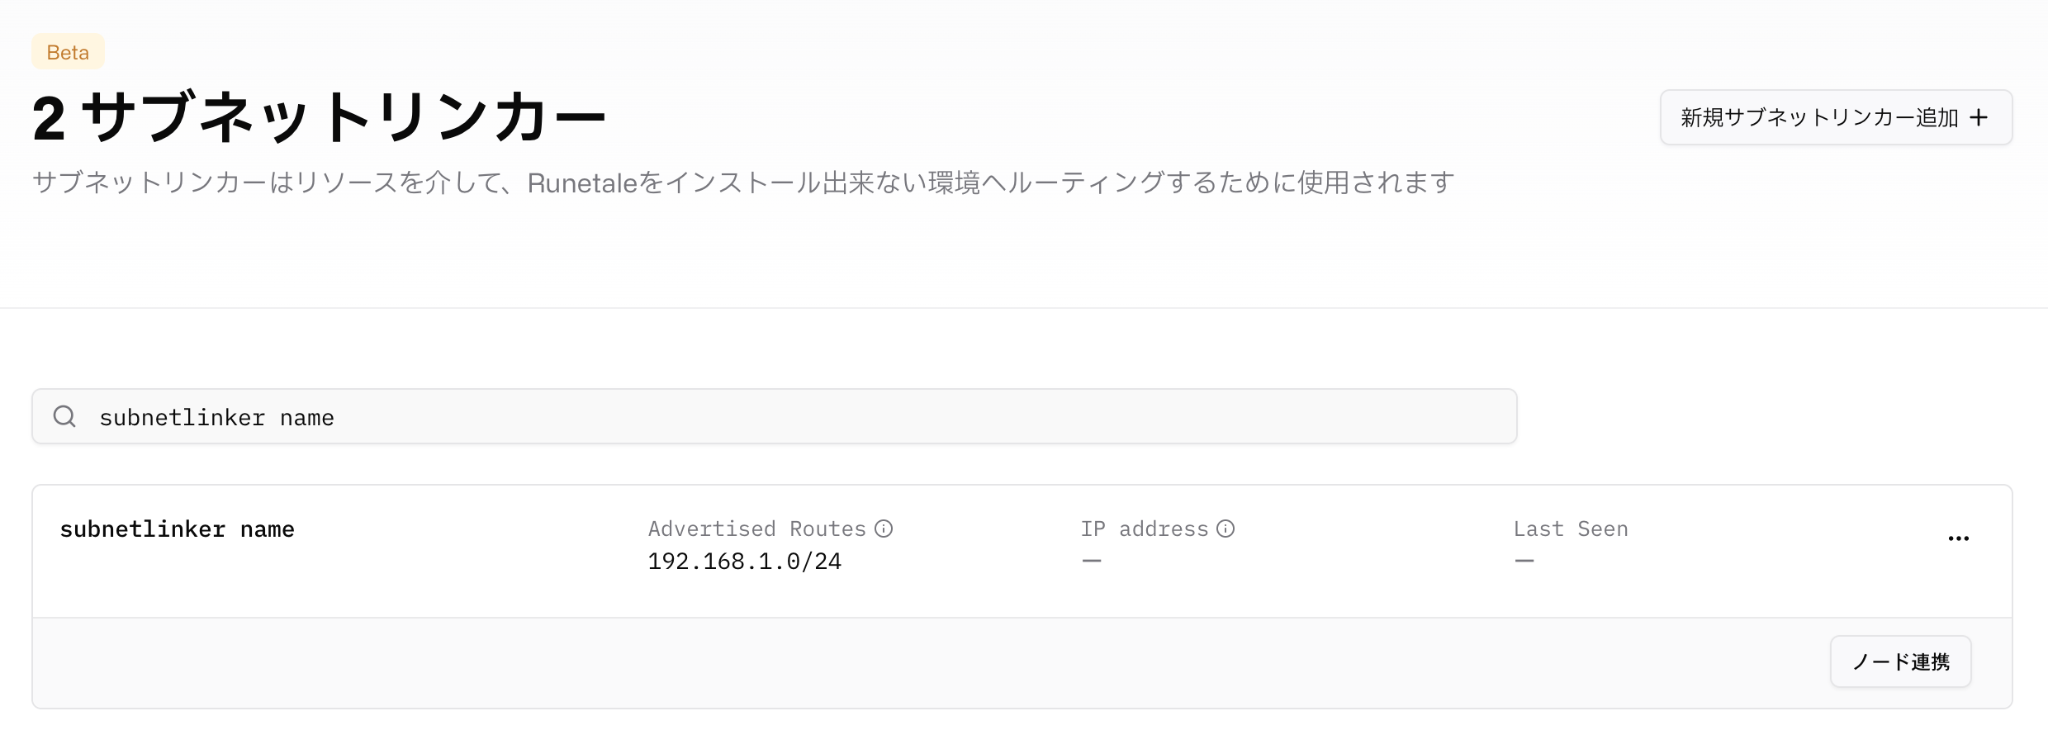Image resolution: width=2048 pixels, height=750 pixels.
Task: Click the dash under IP address
Action: (1092, 561)
